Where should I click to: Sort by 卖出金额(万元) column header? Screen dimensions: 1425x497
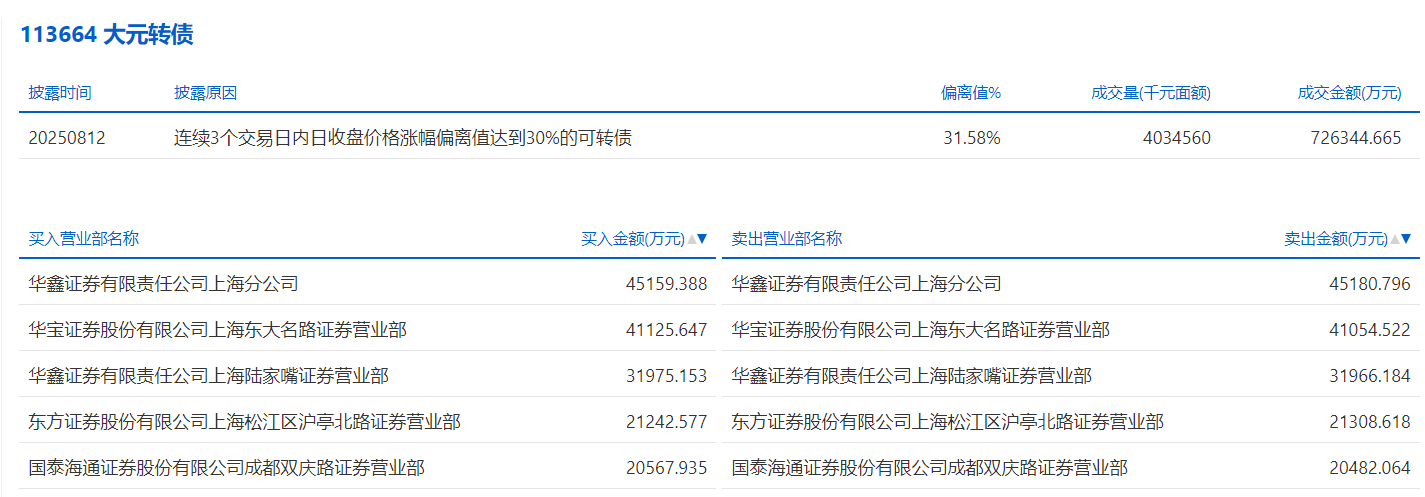pyautogui.click(x=1336, y=239)
